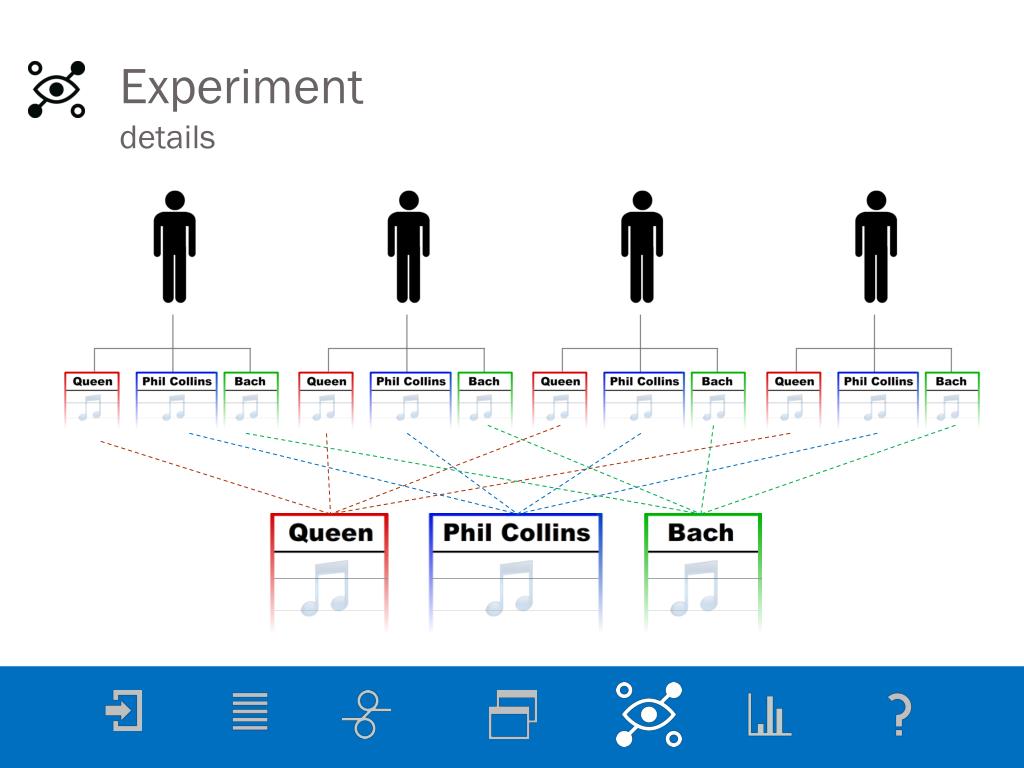This screenshot has height=768, width=1024.
Task: Click small Bach box under second person
Action: point(485,398)
